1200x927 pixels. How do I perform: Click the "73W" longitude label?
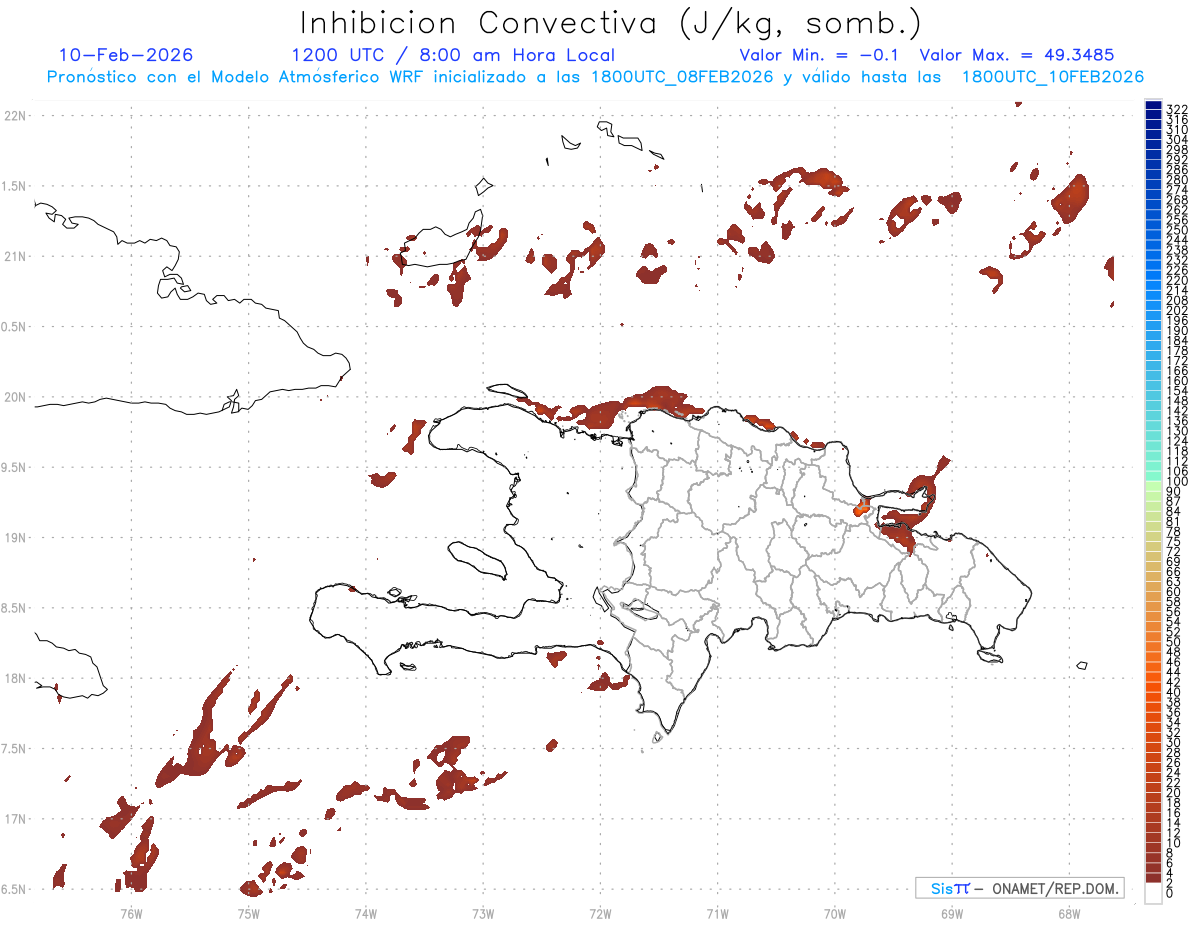483,913
